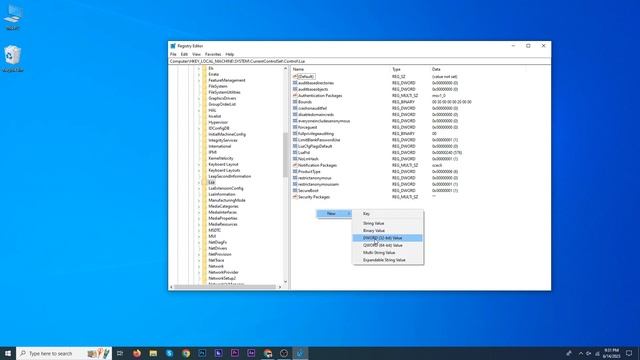
Task: Click the Registry Editor title bar icon
Action: point(173,46)
